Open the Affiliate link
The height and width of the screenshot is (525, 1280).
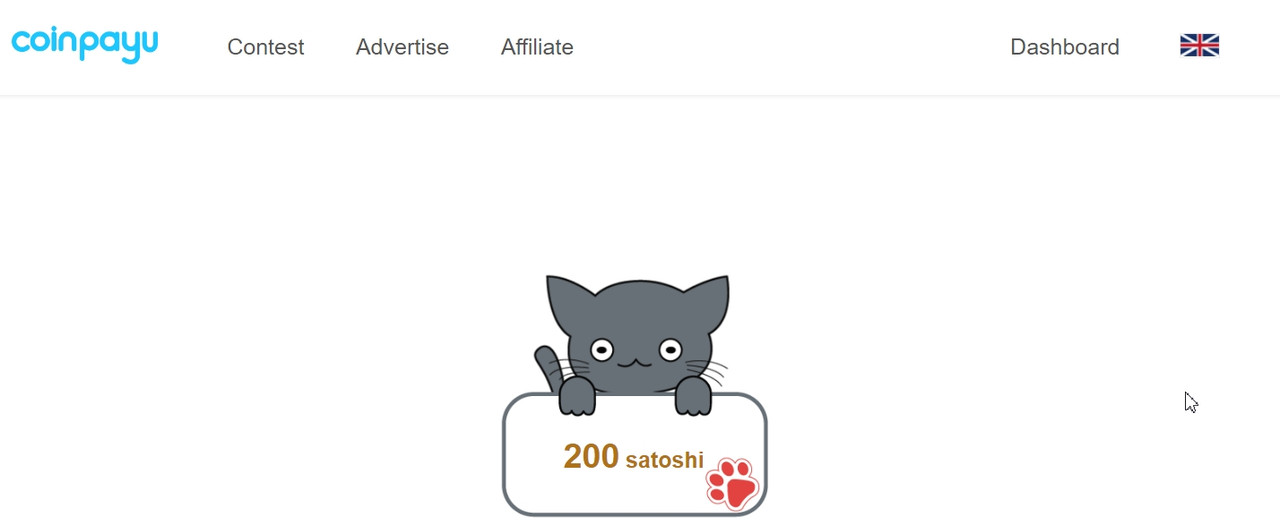pos(537,47)
